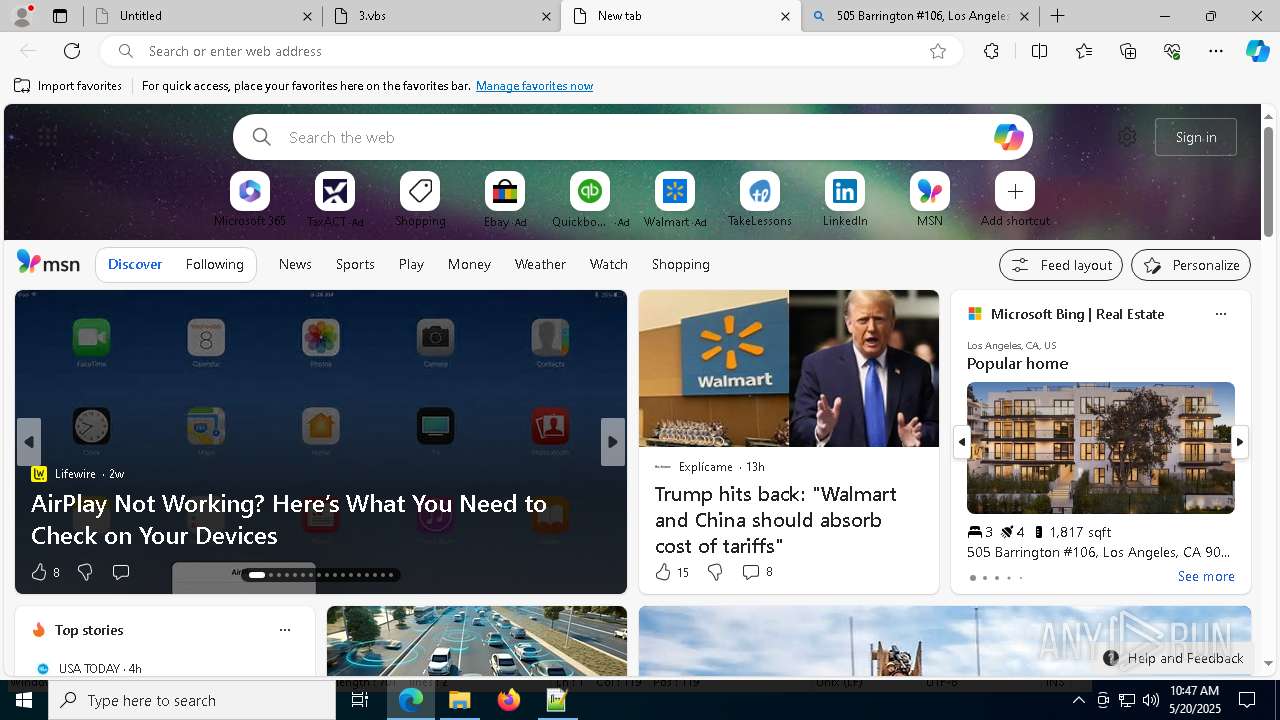Click the Personalize button

pos(1191,265)
